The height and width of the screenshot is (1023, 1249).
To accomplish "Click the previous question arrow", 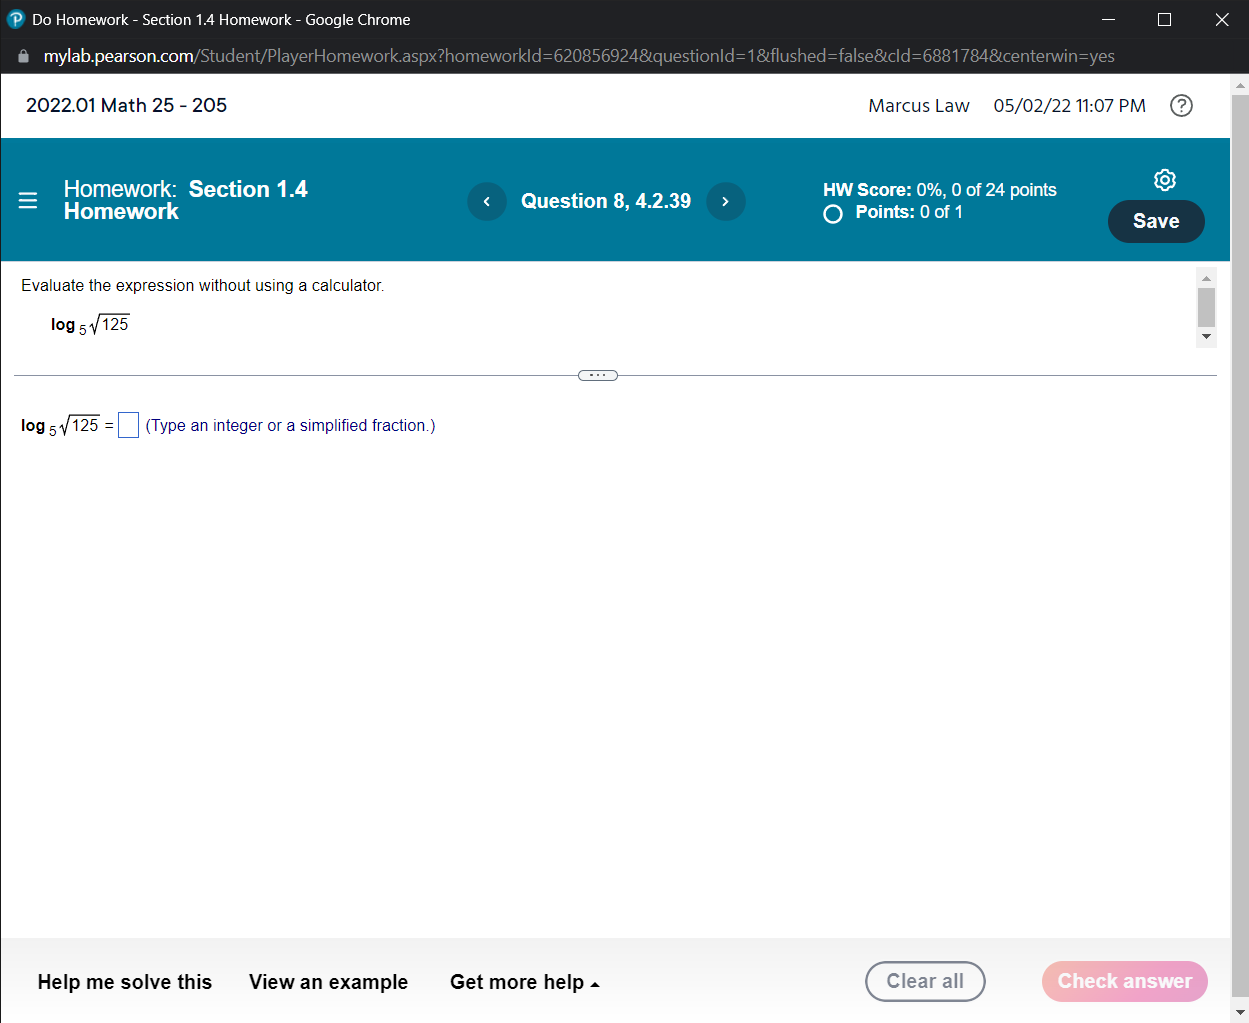I will 487,201.
